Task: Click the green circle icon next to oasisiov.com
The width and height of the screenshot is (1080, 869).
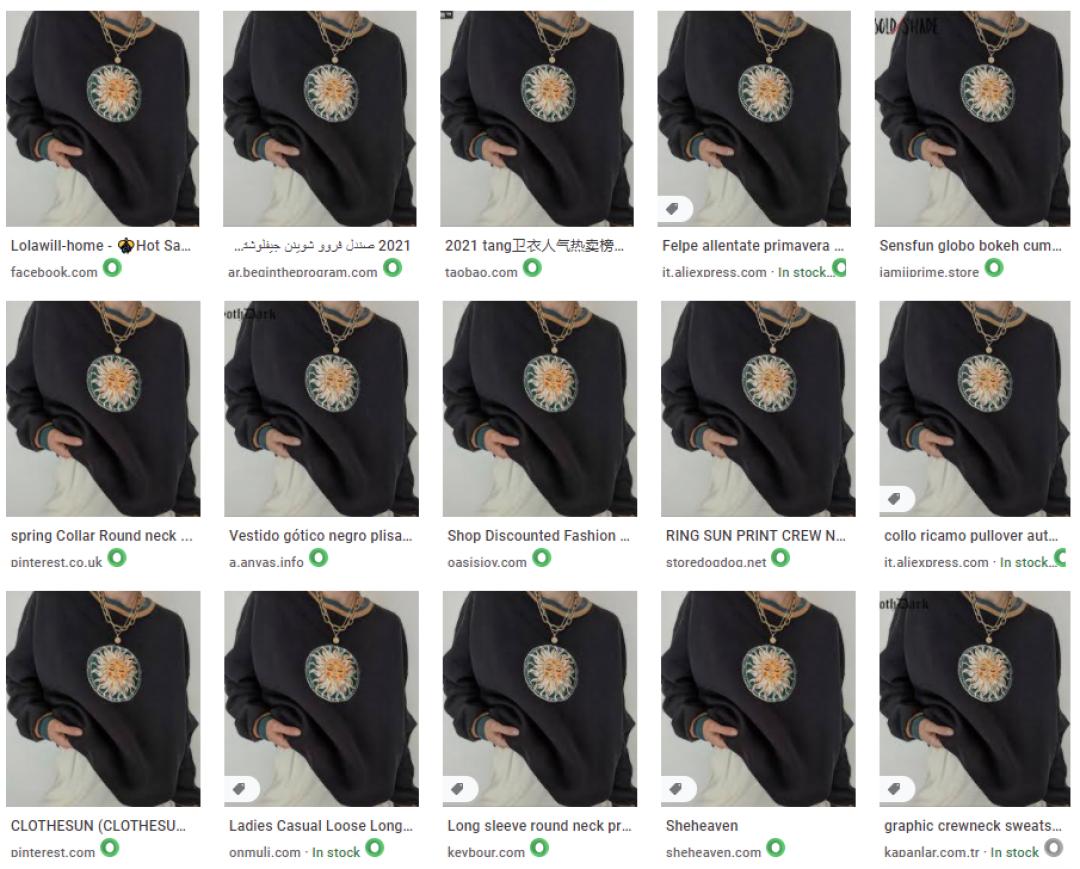Action: (542, 557)
